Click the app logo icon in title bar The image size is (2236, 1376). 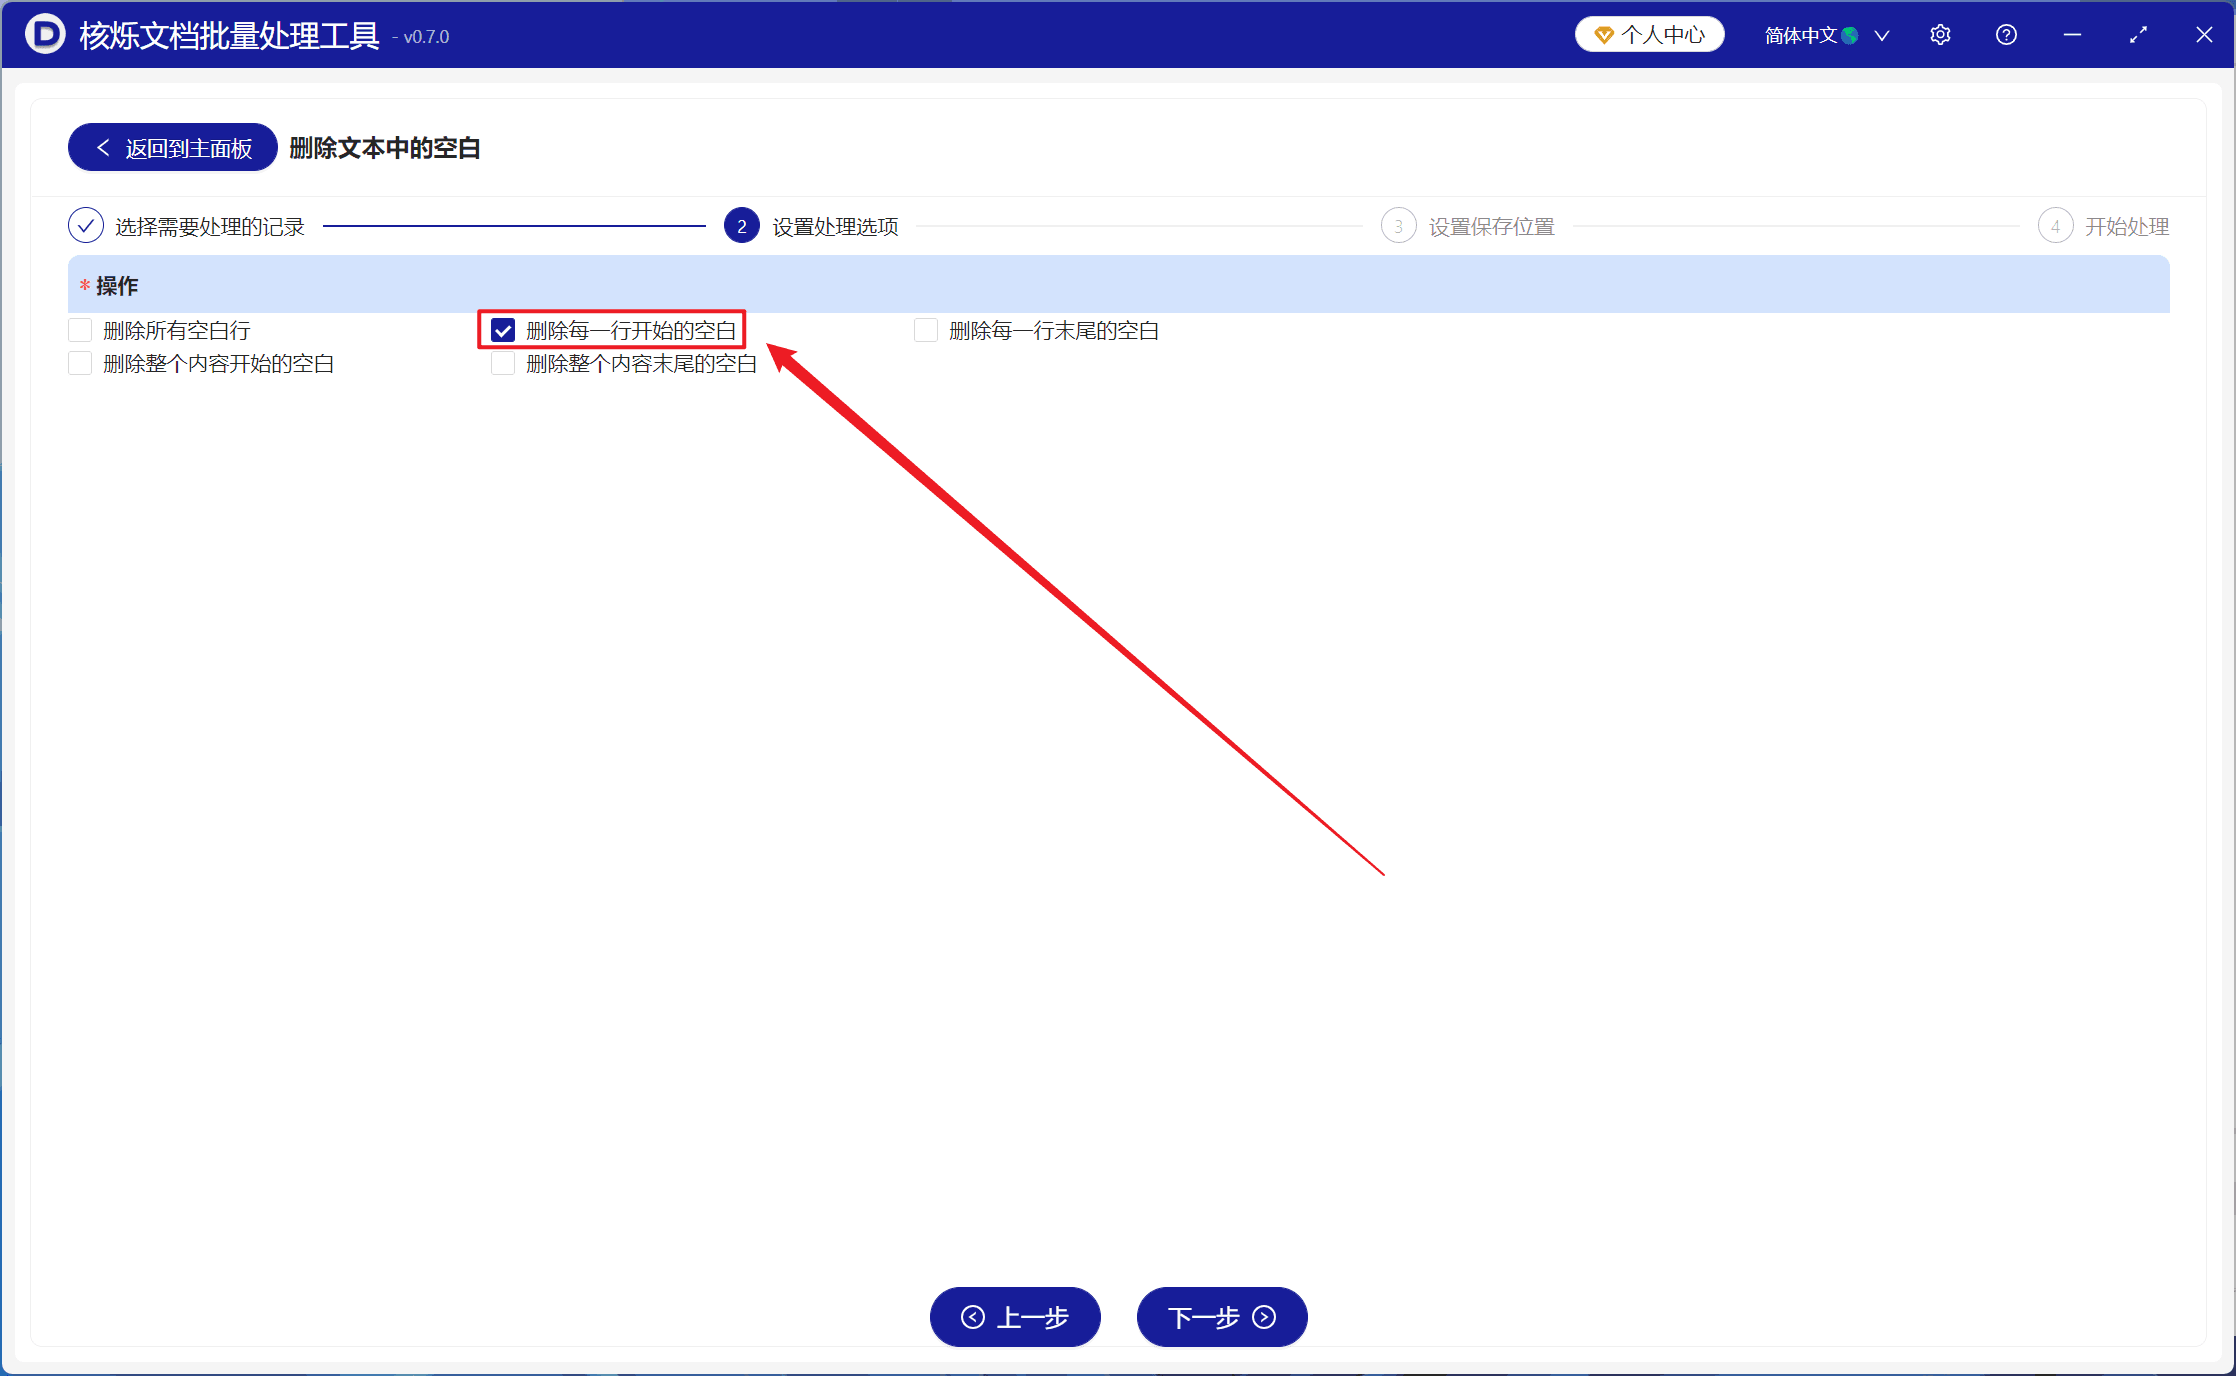(45, 34)
